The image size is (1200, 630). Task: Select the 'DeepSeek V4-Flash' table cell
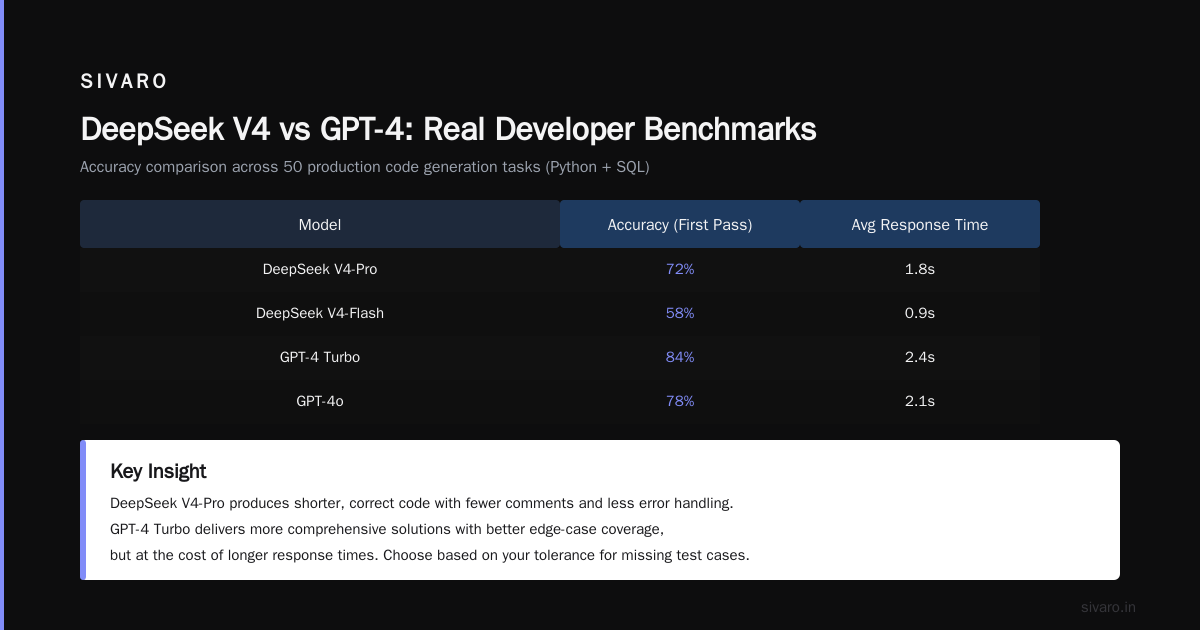point(320,313)
